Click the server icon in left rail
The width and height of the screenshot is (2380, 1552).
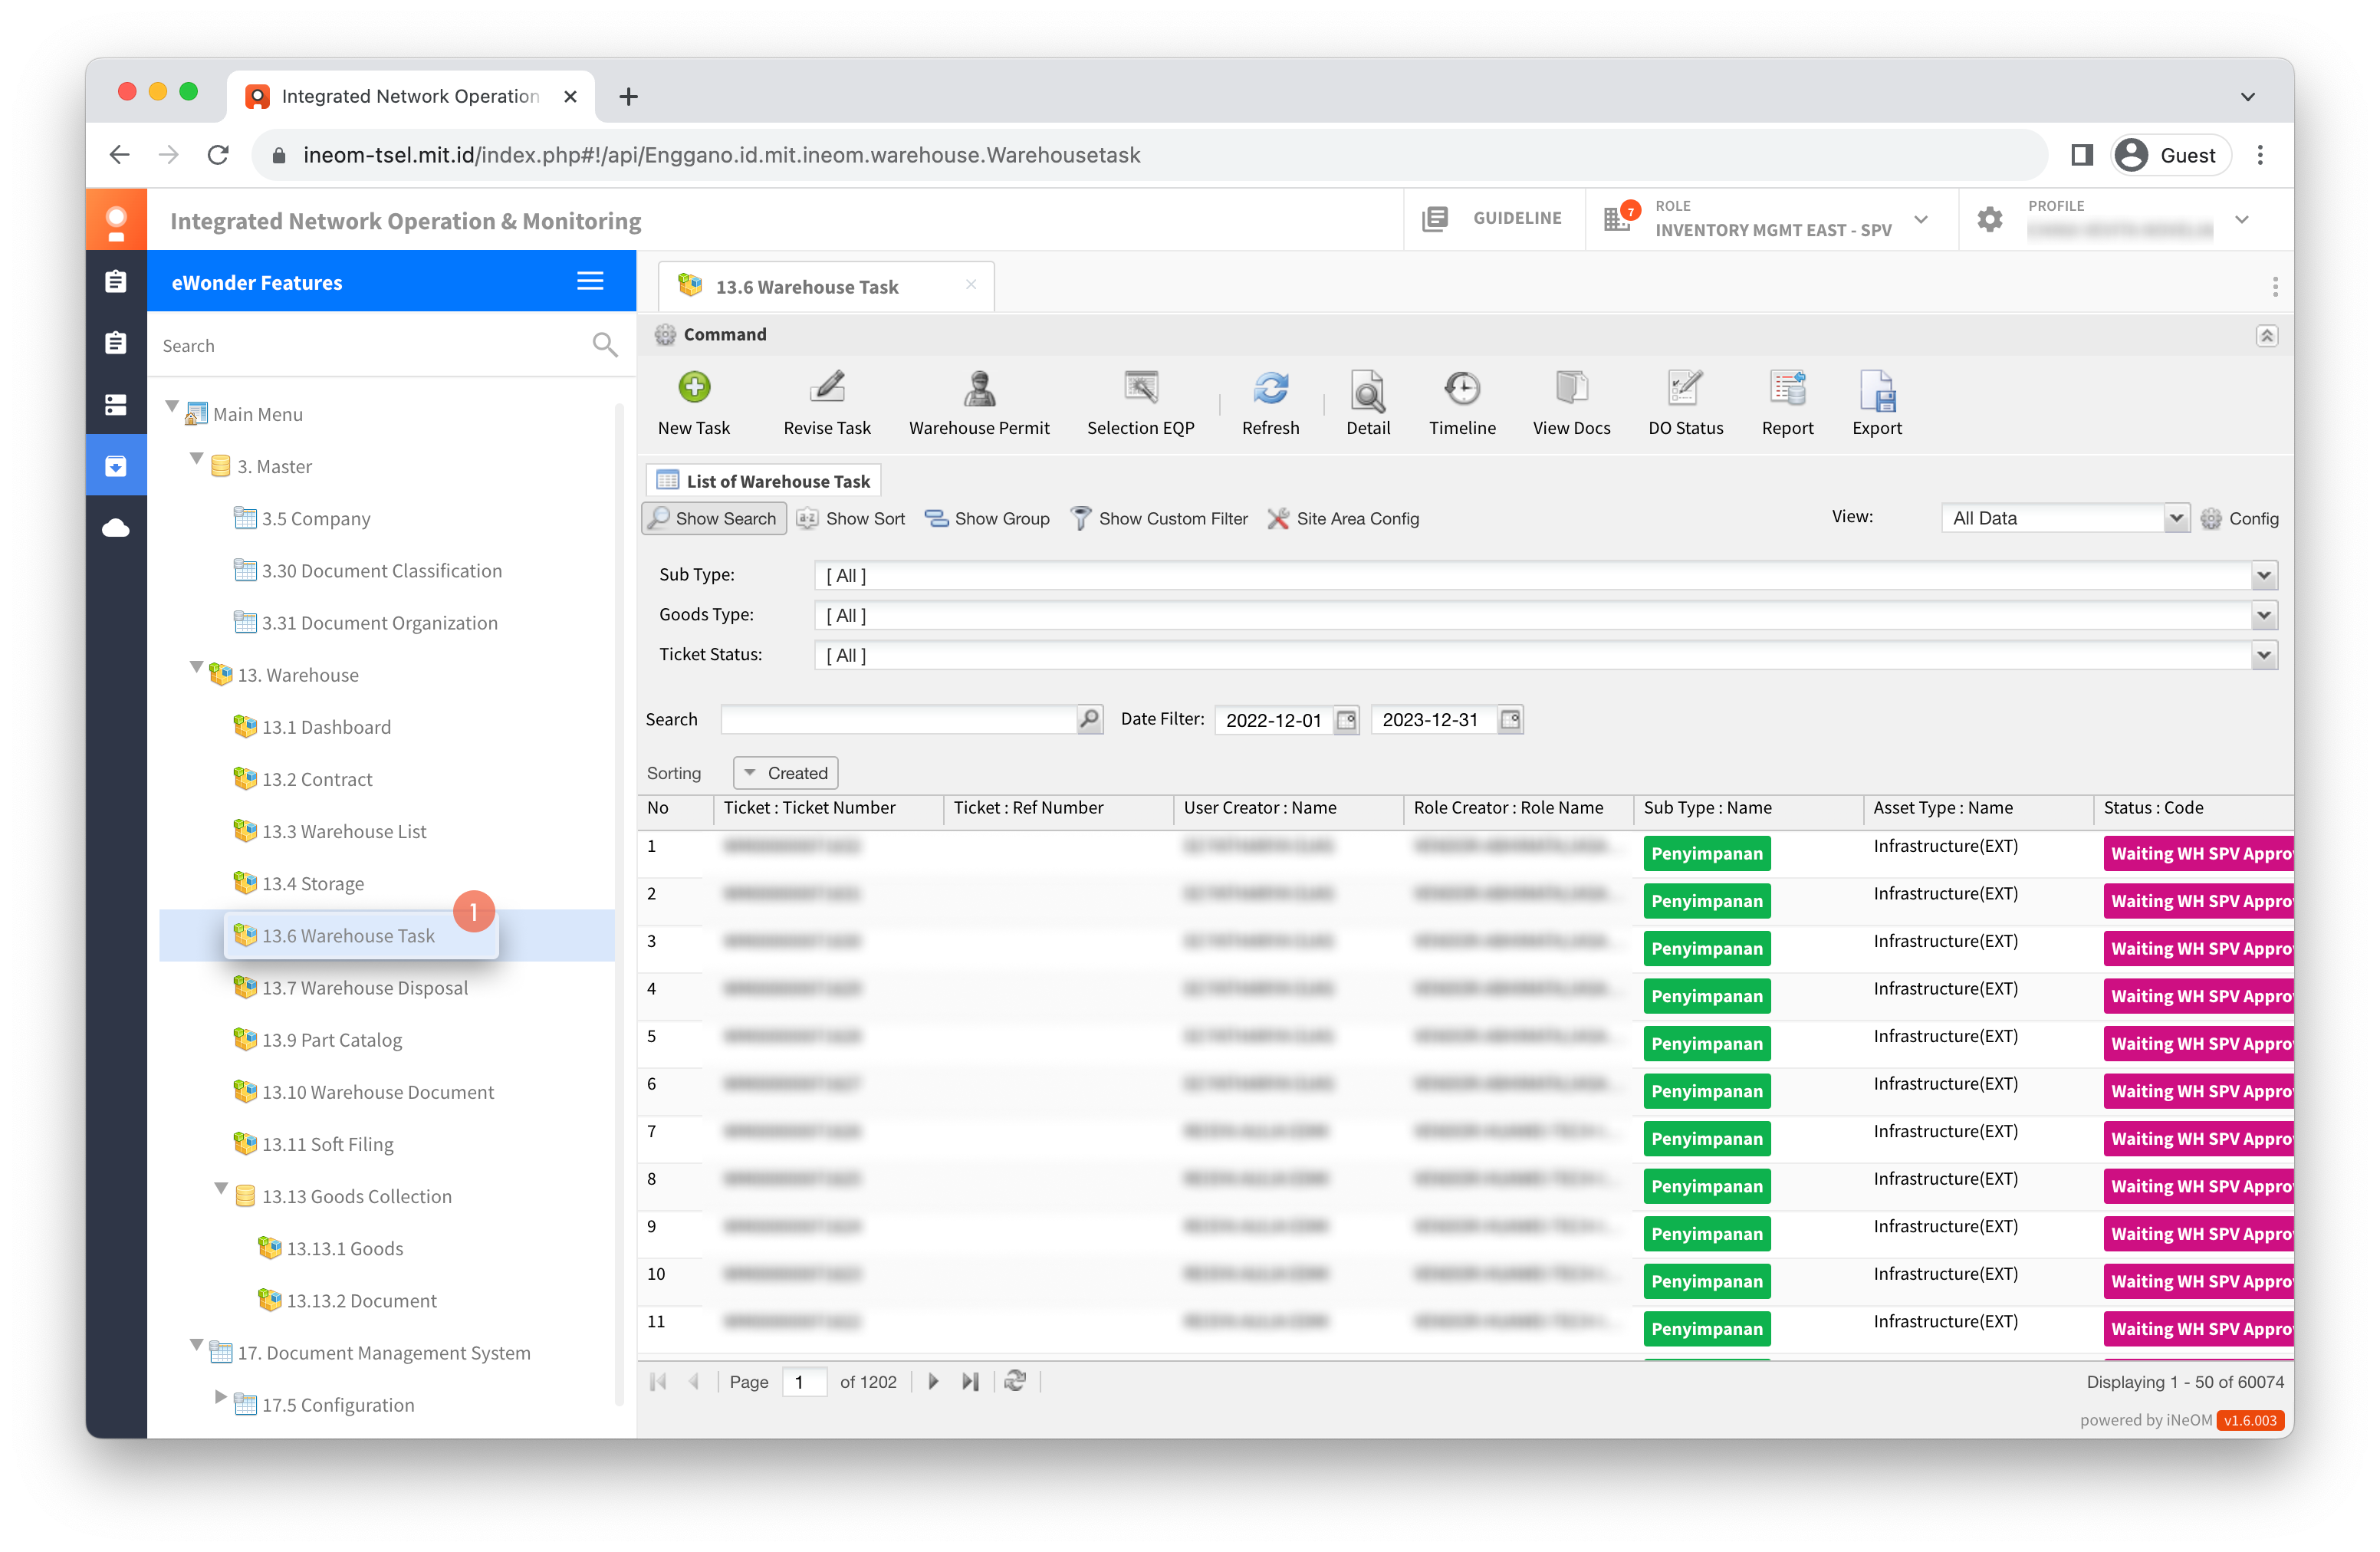[x=116, y=405]
